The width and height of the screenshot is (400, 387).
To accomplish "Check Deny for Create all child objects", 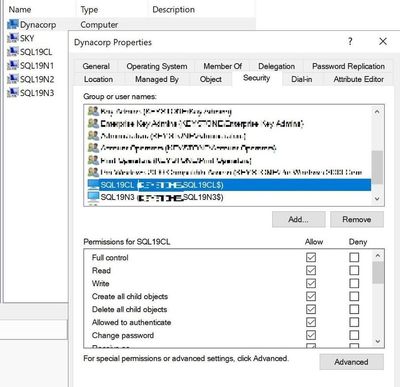I will click(354, 296).
